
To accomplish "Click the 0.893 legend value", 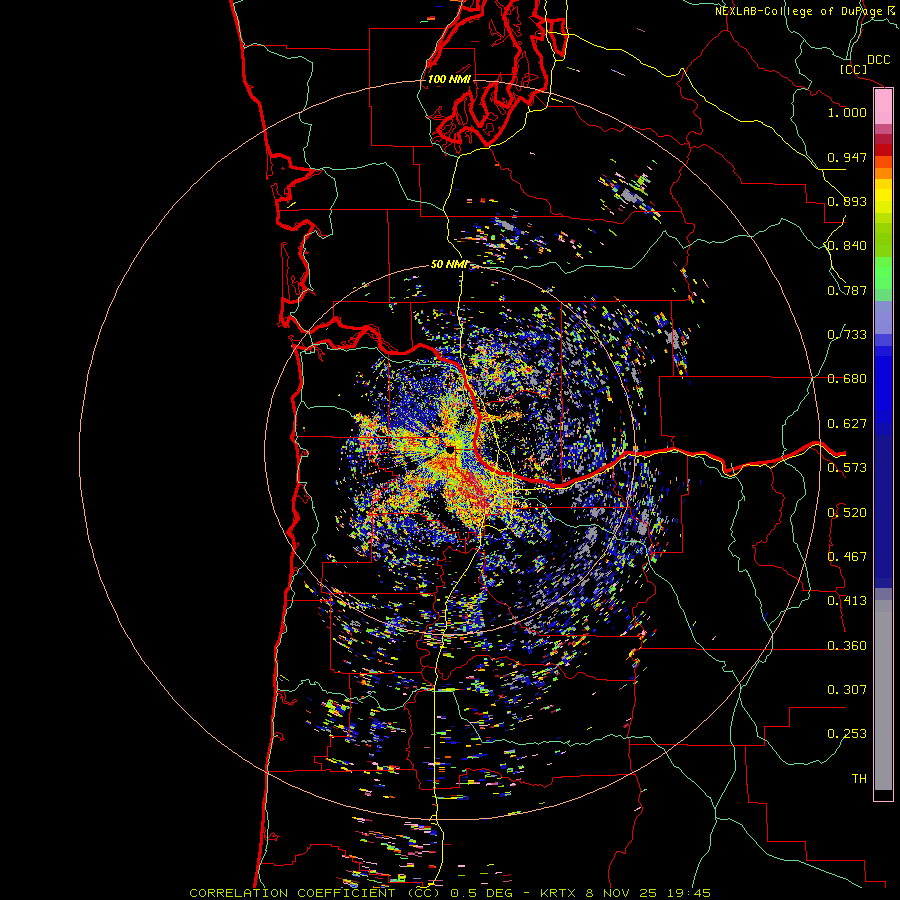I will coord(847,201).
